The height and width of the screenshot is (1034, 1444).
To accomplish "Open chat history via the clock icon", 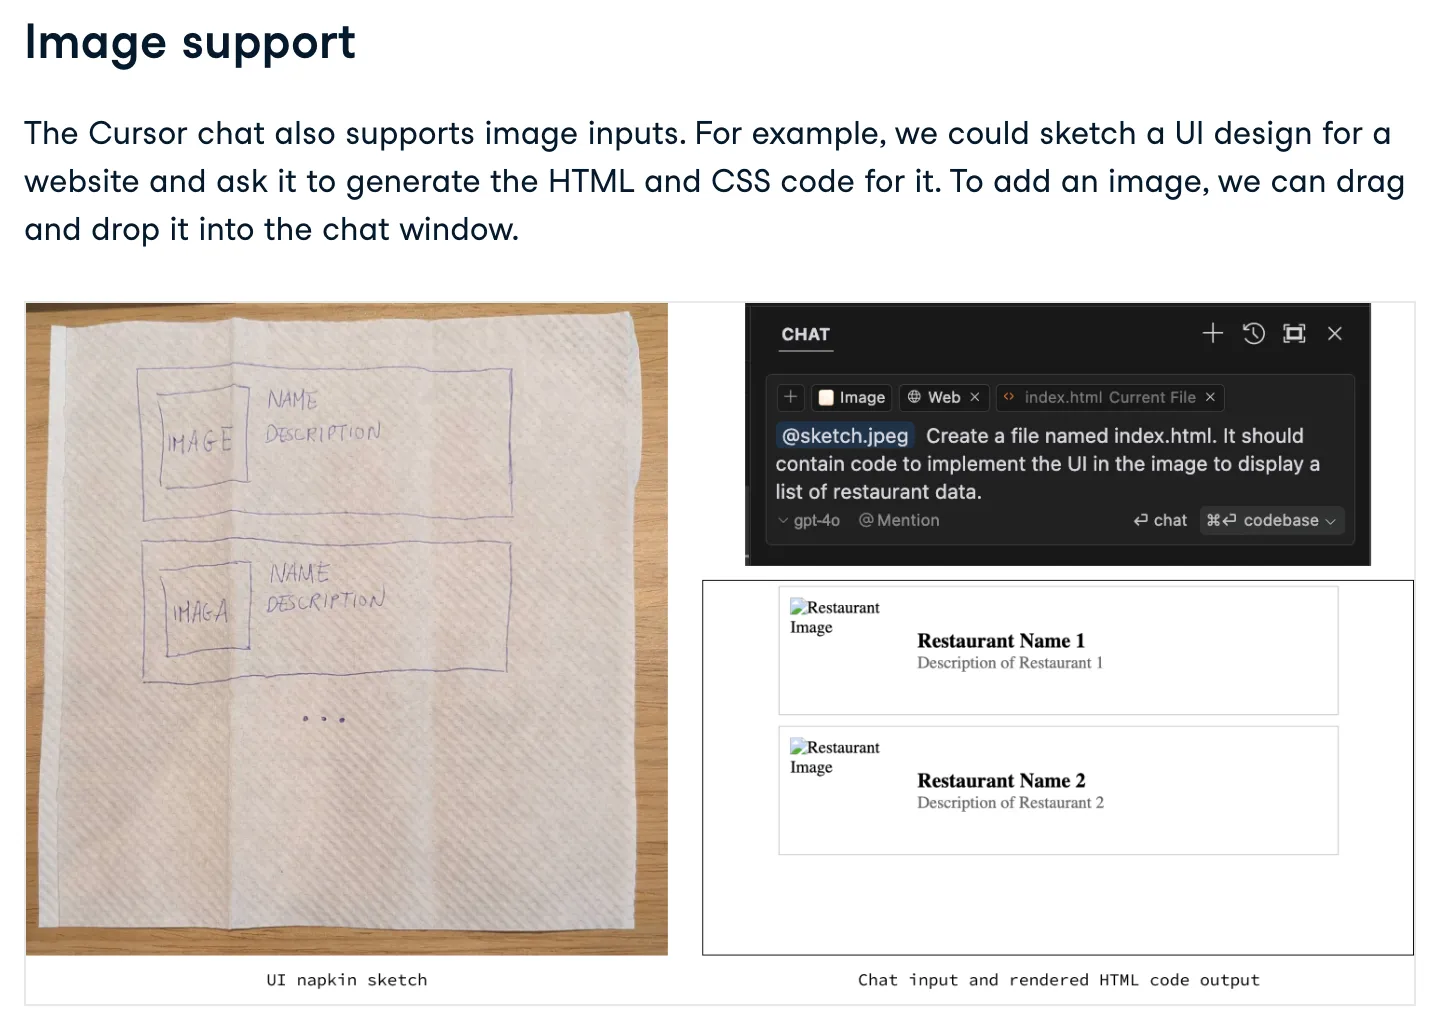I will click(x=1253, y=333).
